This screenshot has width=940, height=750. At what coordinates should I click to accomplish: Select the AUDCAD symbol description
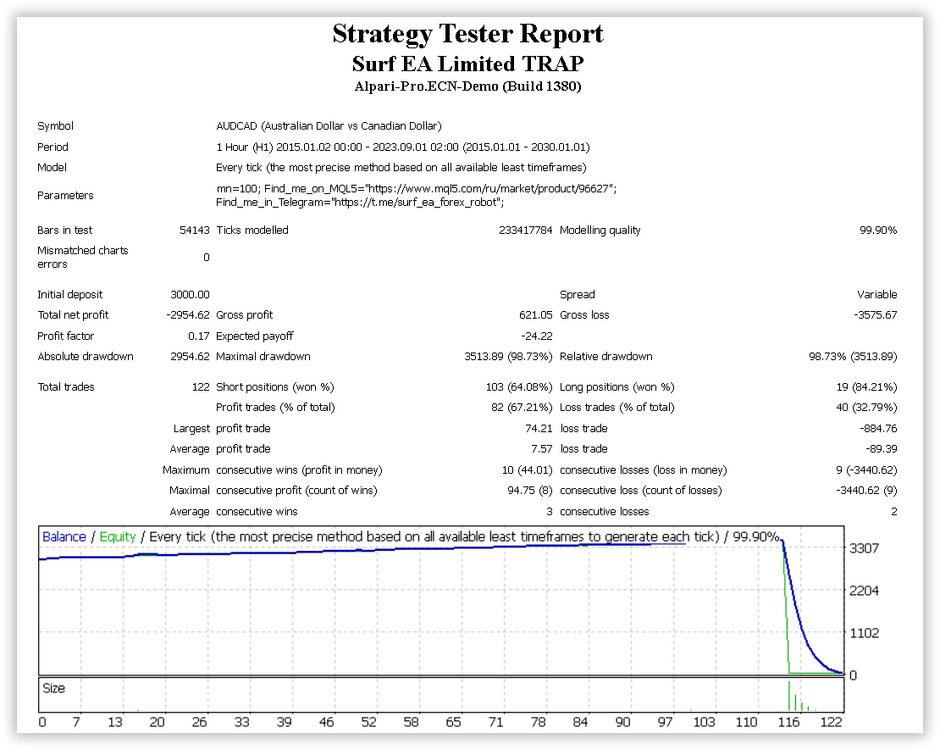329,126
